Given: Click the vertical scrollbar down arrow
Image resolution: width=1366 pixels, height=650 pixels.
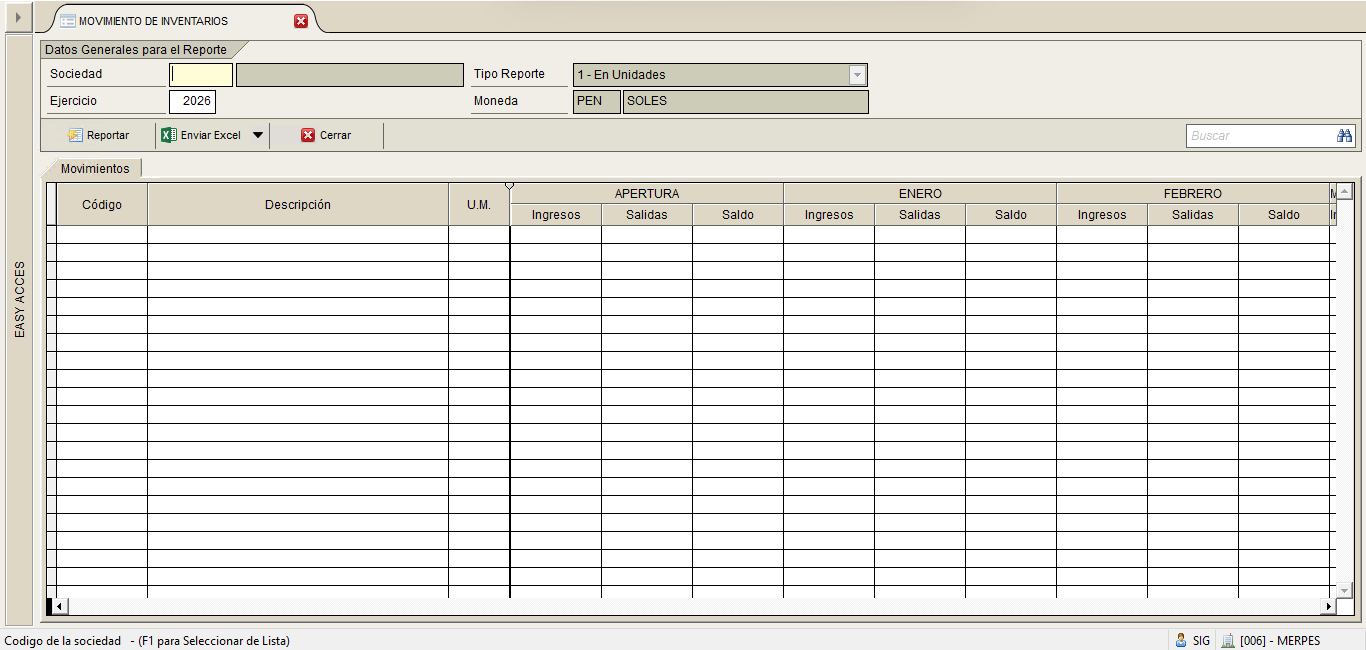Looking at the screenshot, I should (1344, 591).
